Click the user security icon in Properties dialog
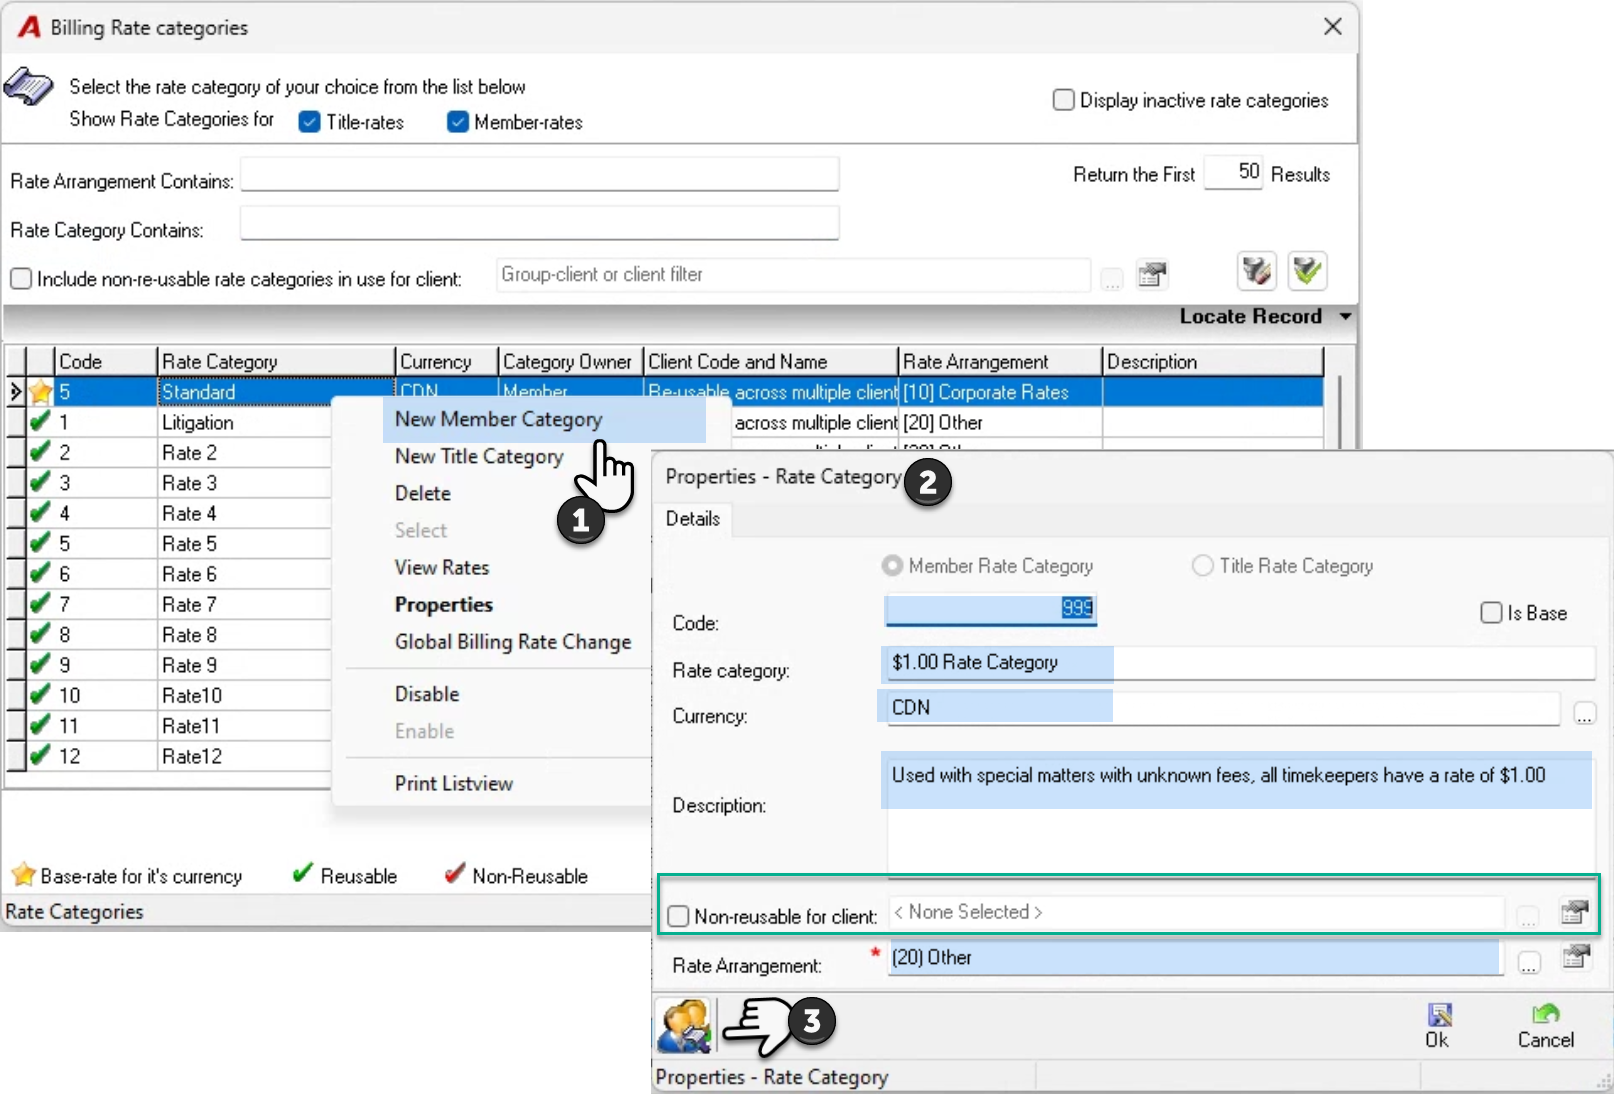1614x1094 pixels. click(x=685, y=1025)
